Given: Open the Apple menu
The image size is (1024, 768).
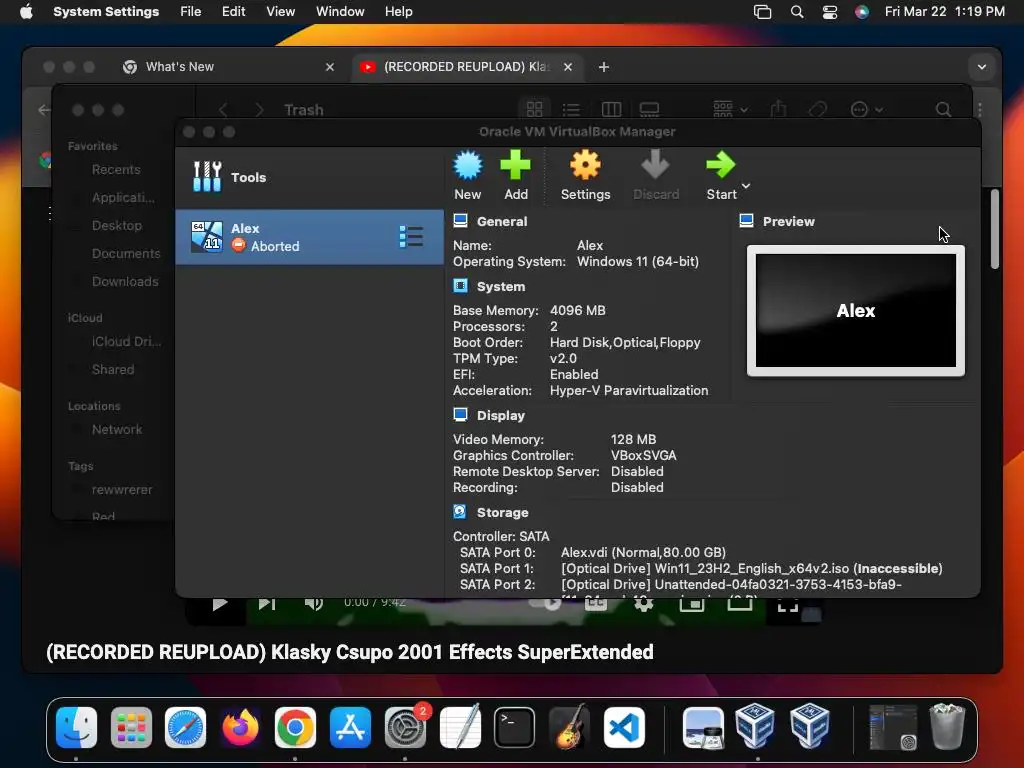Looking at the screenshot, I should (x=26, y=12).
